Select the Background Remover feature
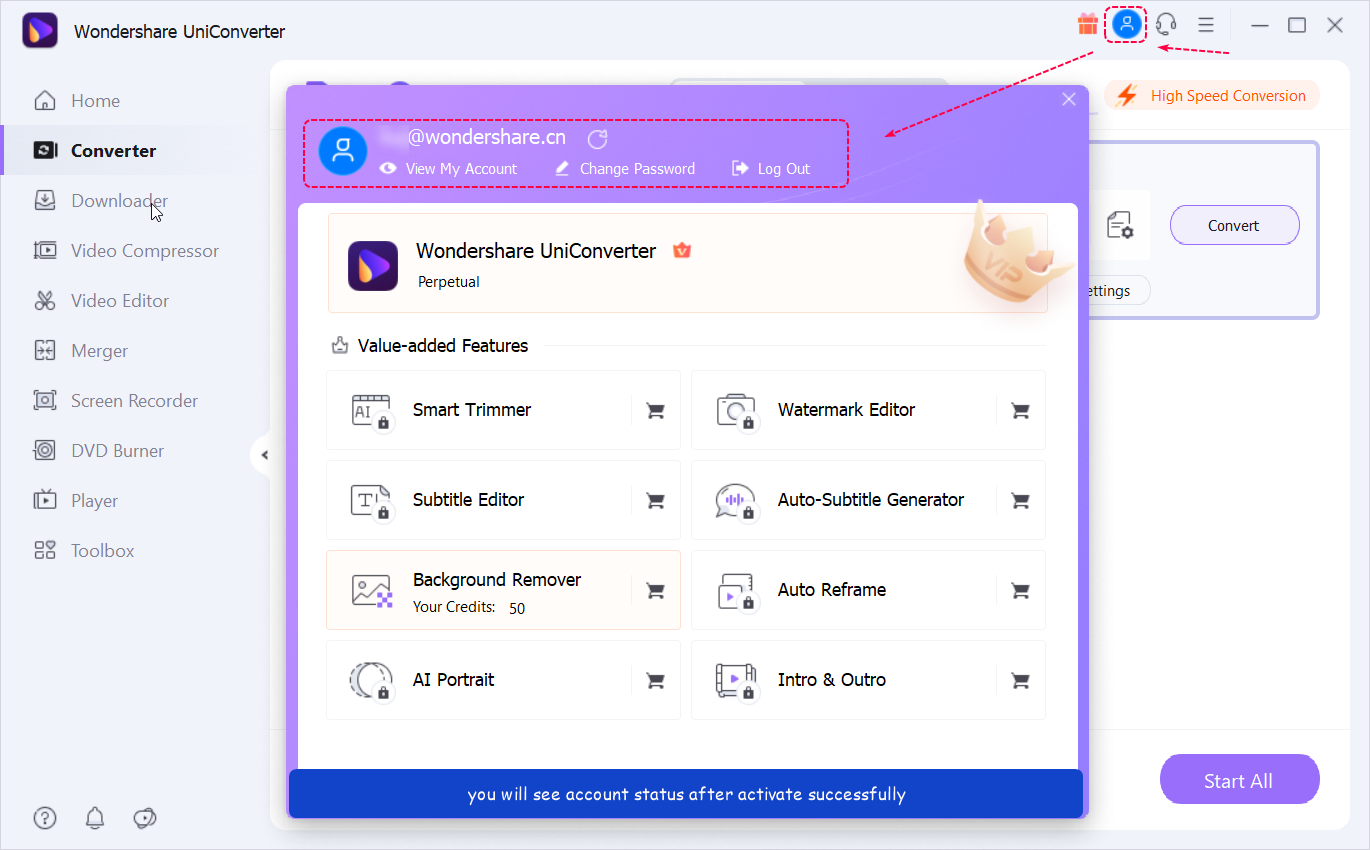The width and height of the screenshot is (1370, 850). point(503,590)
